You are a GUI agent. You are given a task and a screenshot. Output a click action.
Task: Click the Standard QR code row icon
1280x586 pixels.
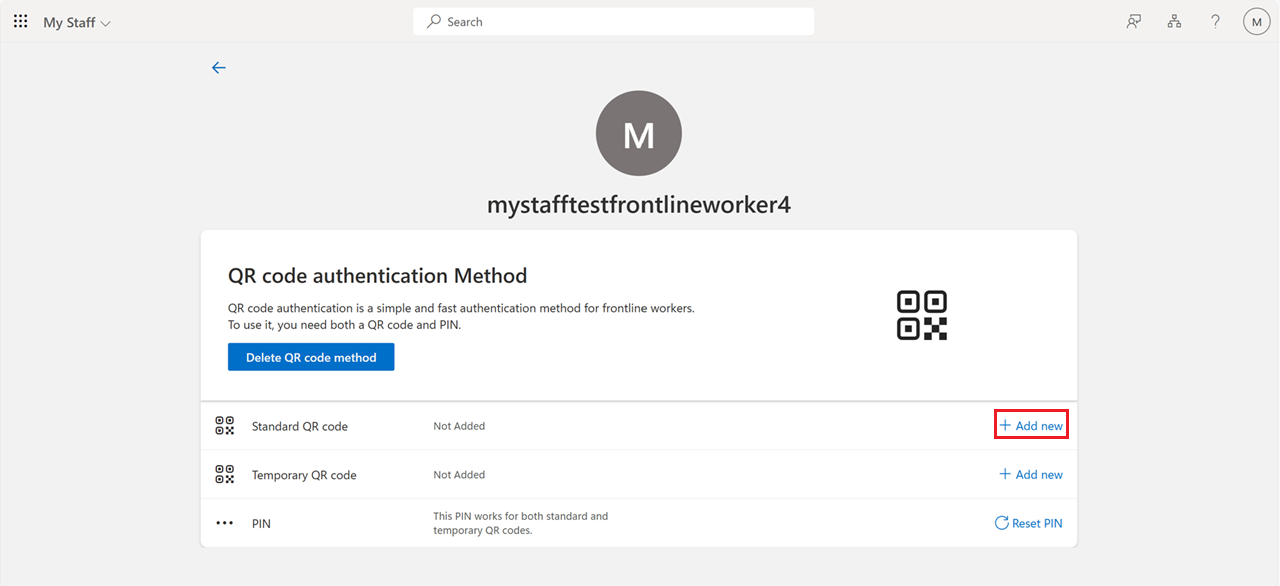click(x=224, y=425)
